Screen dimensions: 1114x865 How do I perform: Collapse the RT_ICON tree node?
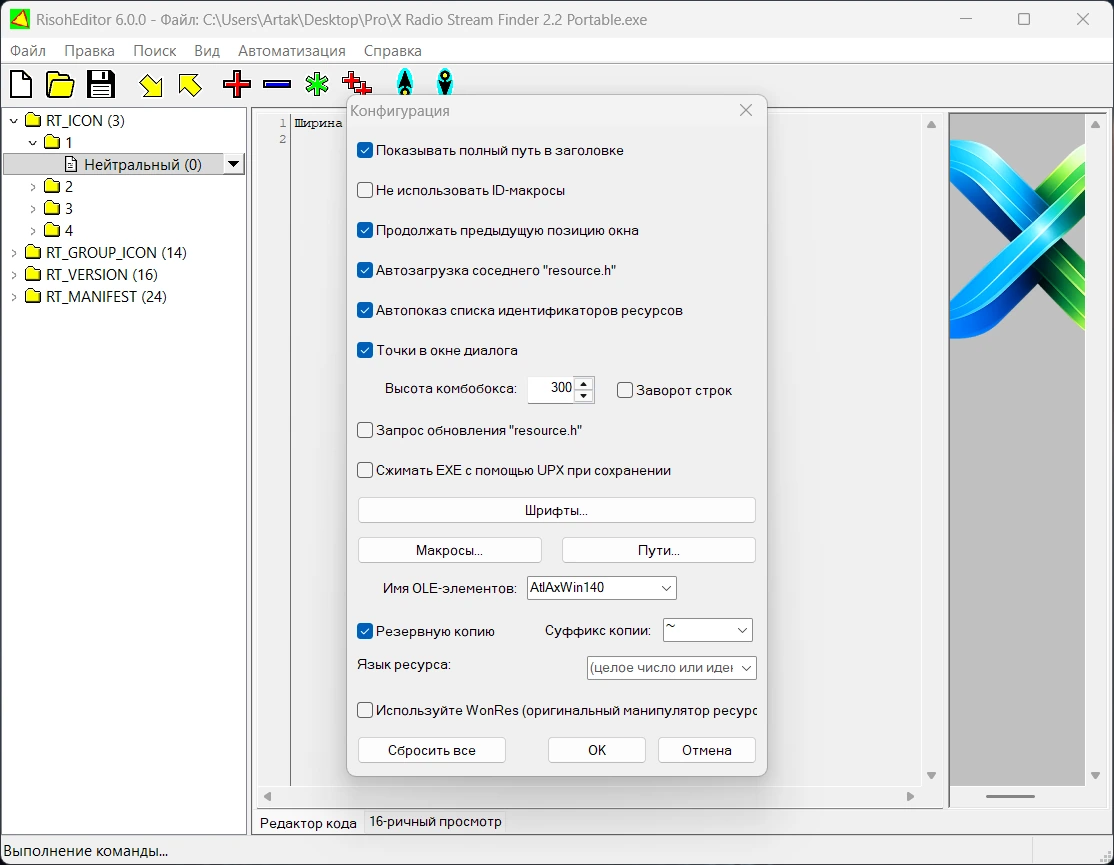[13, 121]
